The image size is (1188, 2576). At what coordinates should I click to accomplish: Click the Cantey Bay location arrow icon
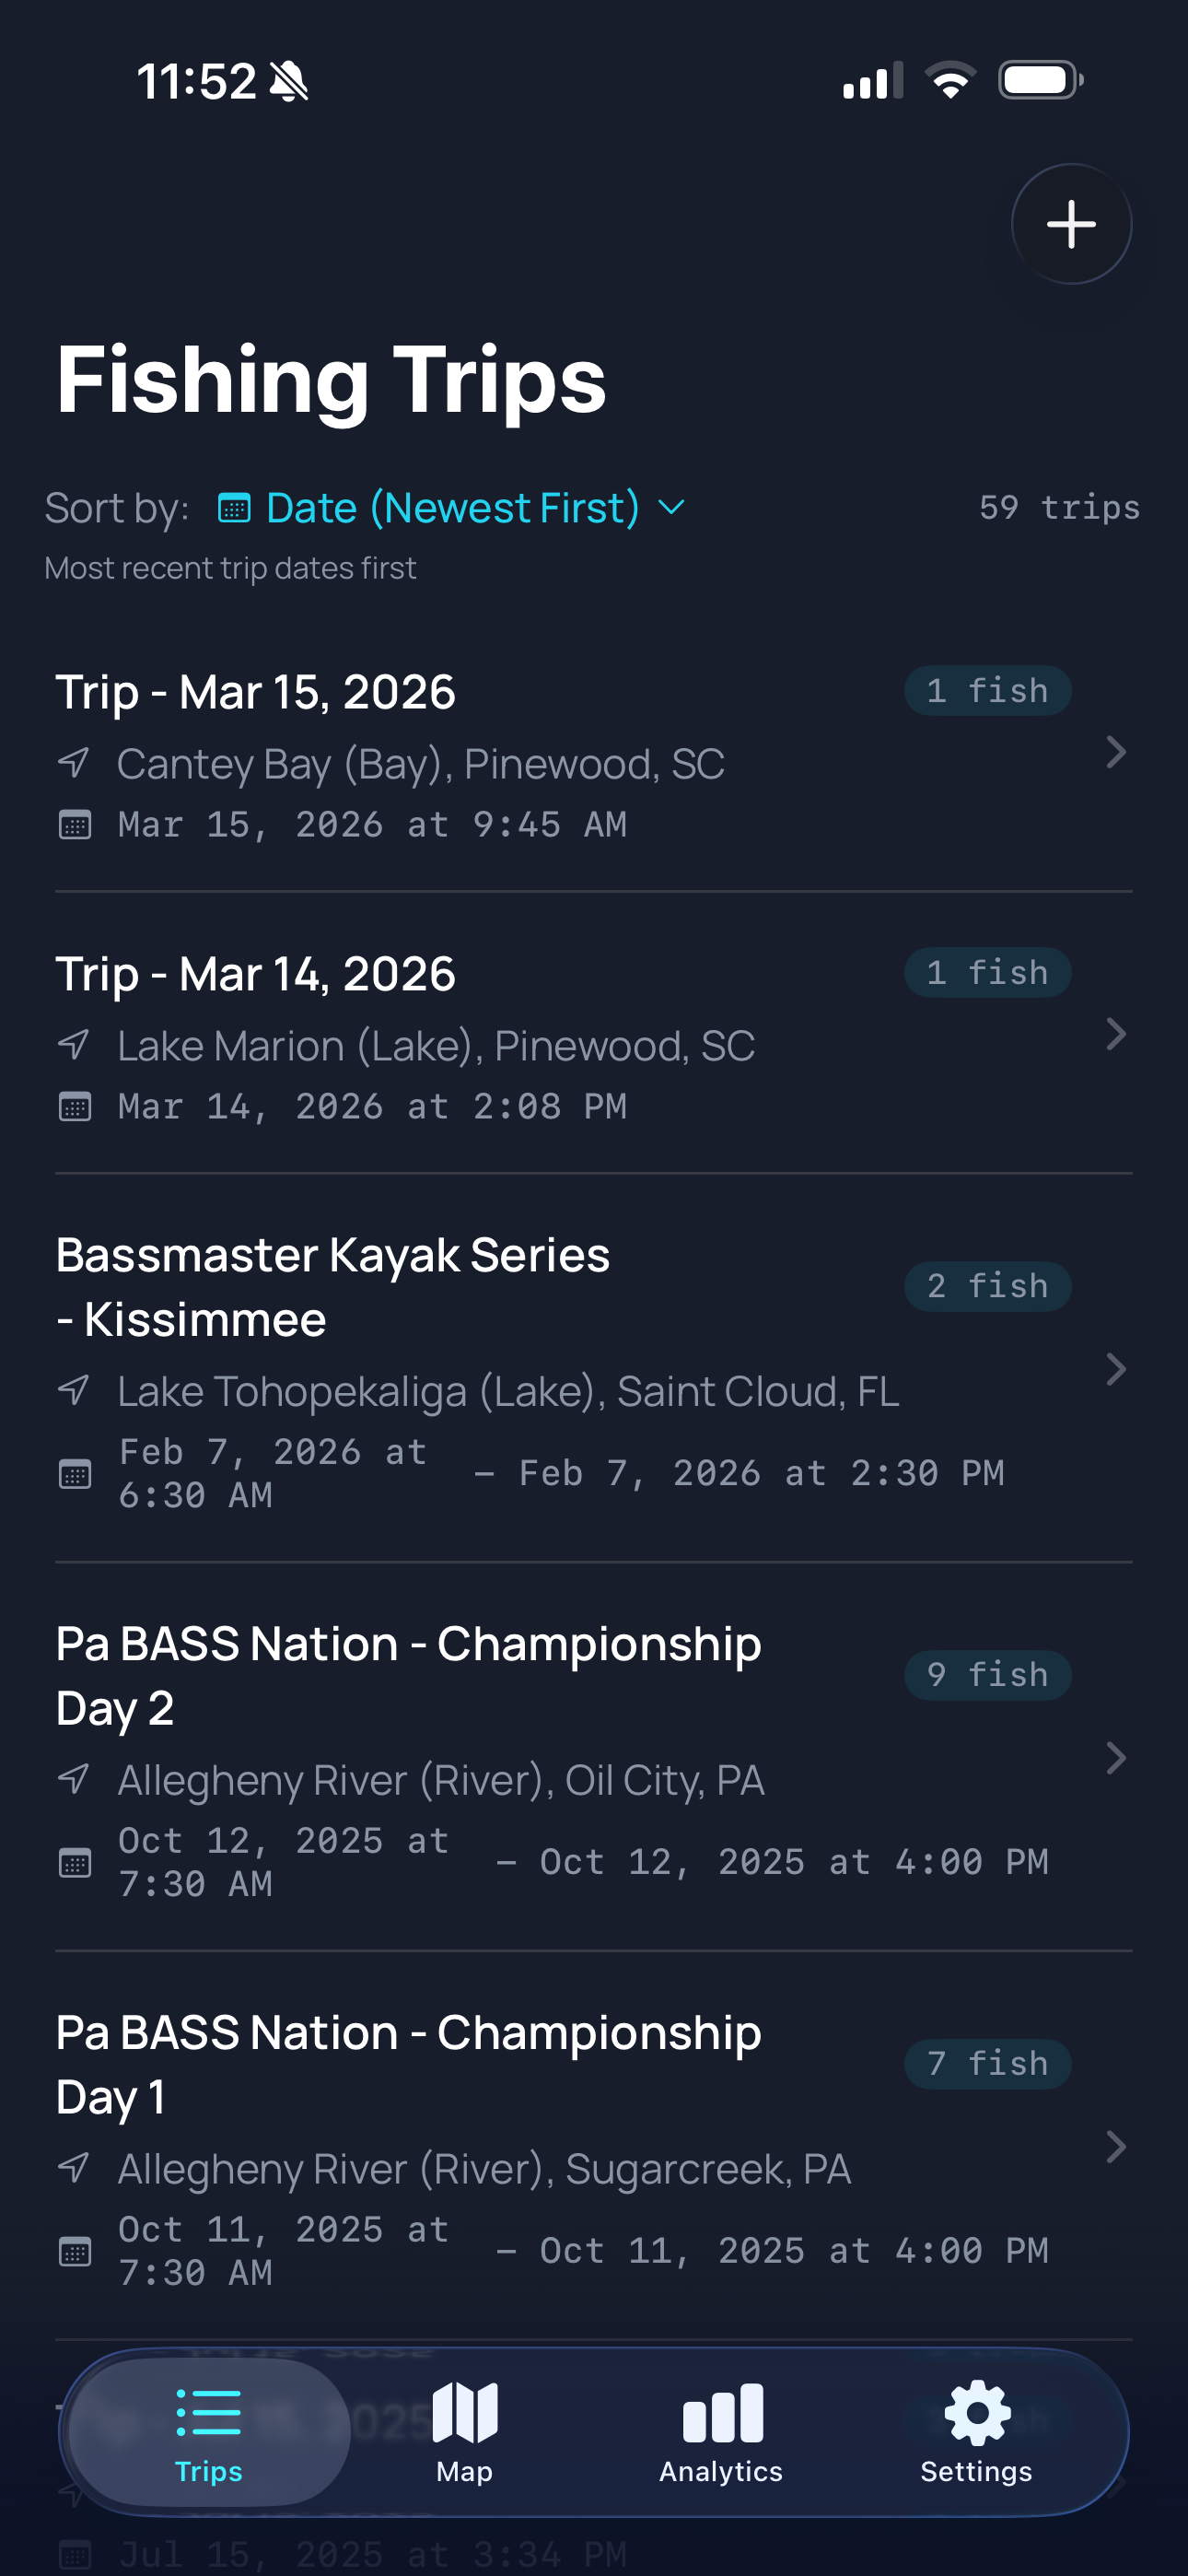pyautogui.click(x=74, y=764)
